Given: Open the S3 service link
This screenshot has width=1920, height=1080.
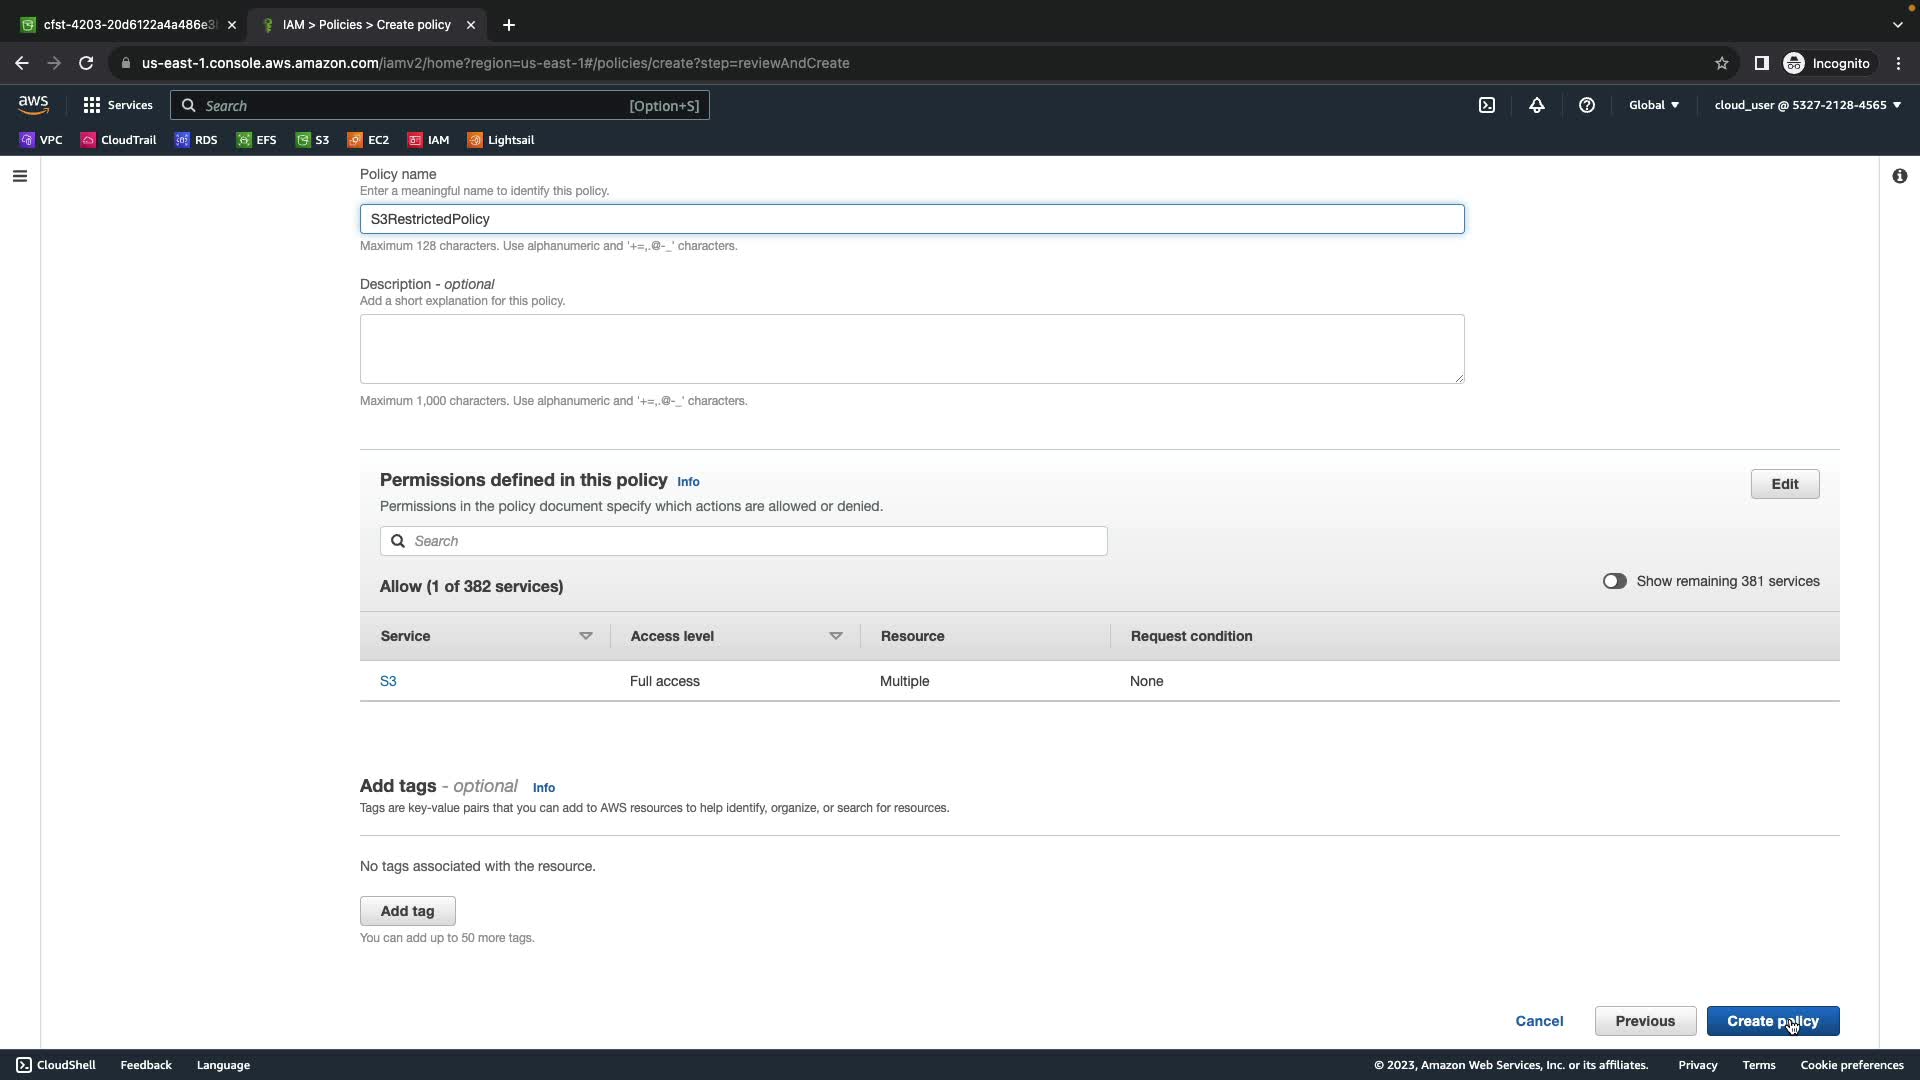Looking at the screenshot, I should coord(388,681).
